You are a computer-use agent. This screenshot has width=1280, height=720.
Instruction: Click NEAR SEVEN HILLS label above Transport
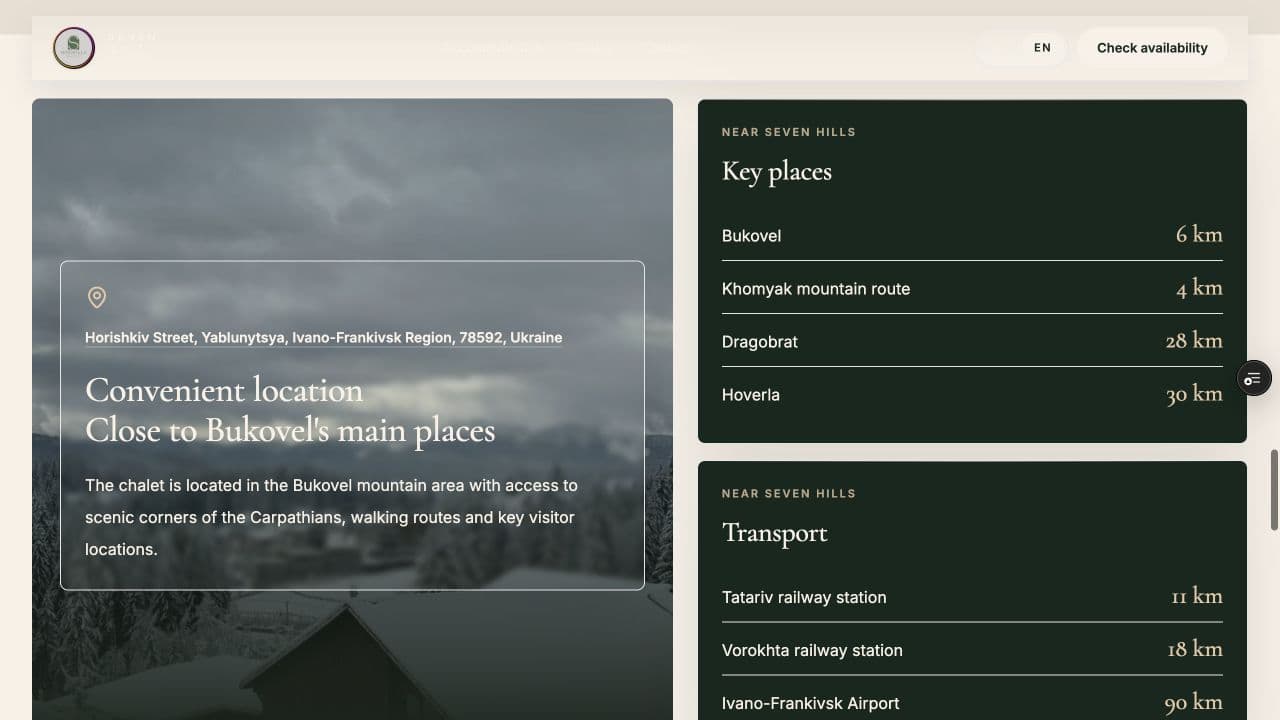(789, 494)
